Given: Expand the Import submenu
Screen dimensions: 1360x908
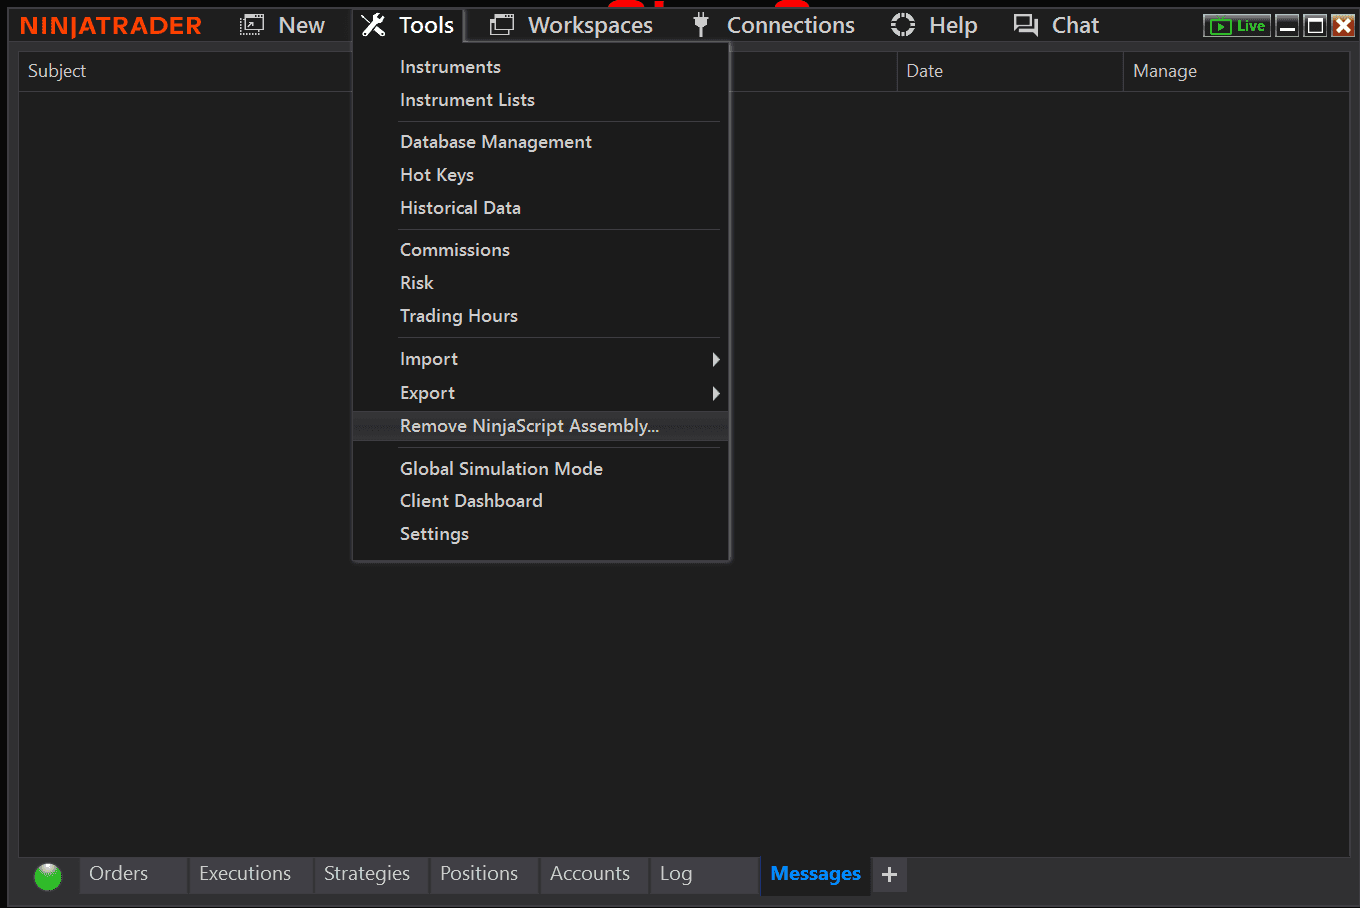Looking at the screenshot, I should click(x=429, y=359).
